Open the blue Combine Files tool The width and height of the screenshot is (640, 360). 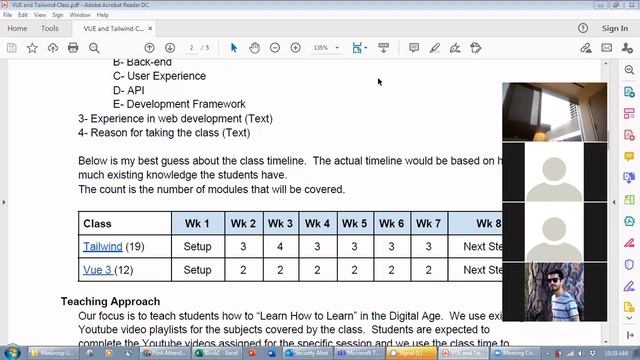coord(629,178)
